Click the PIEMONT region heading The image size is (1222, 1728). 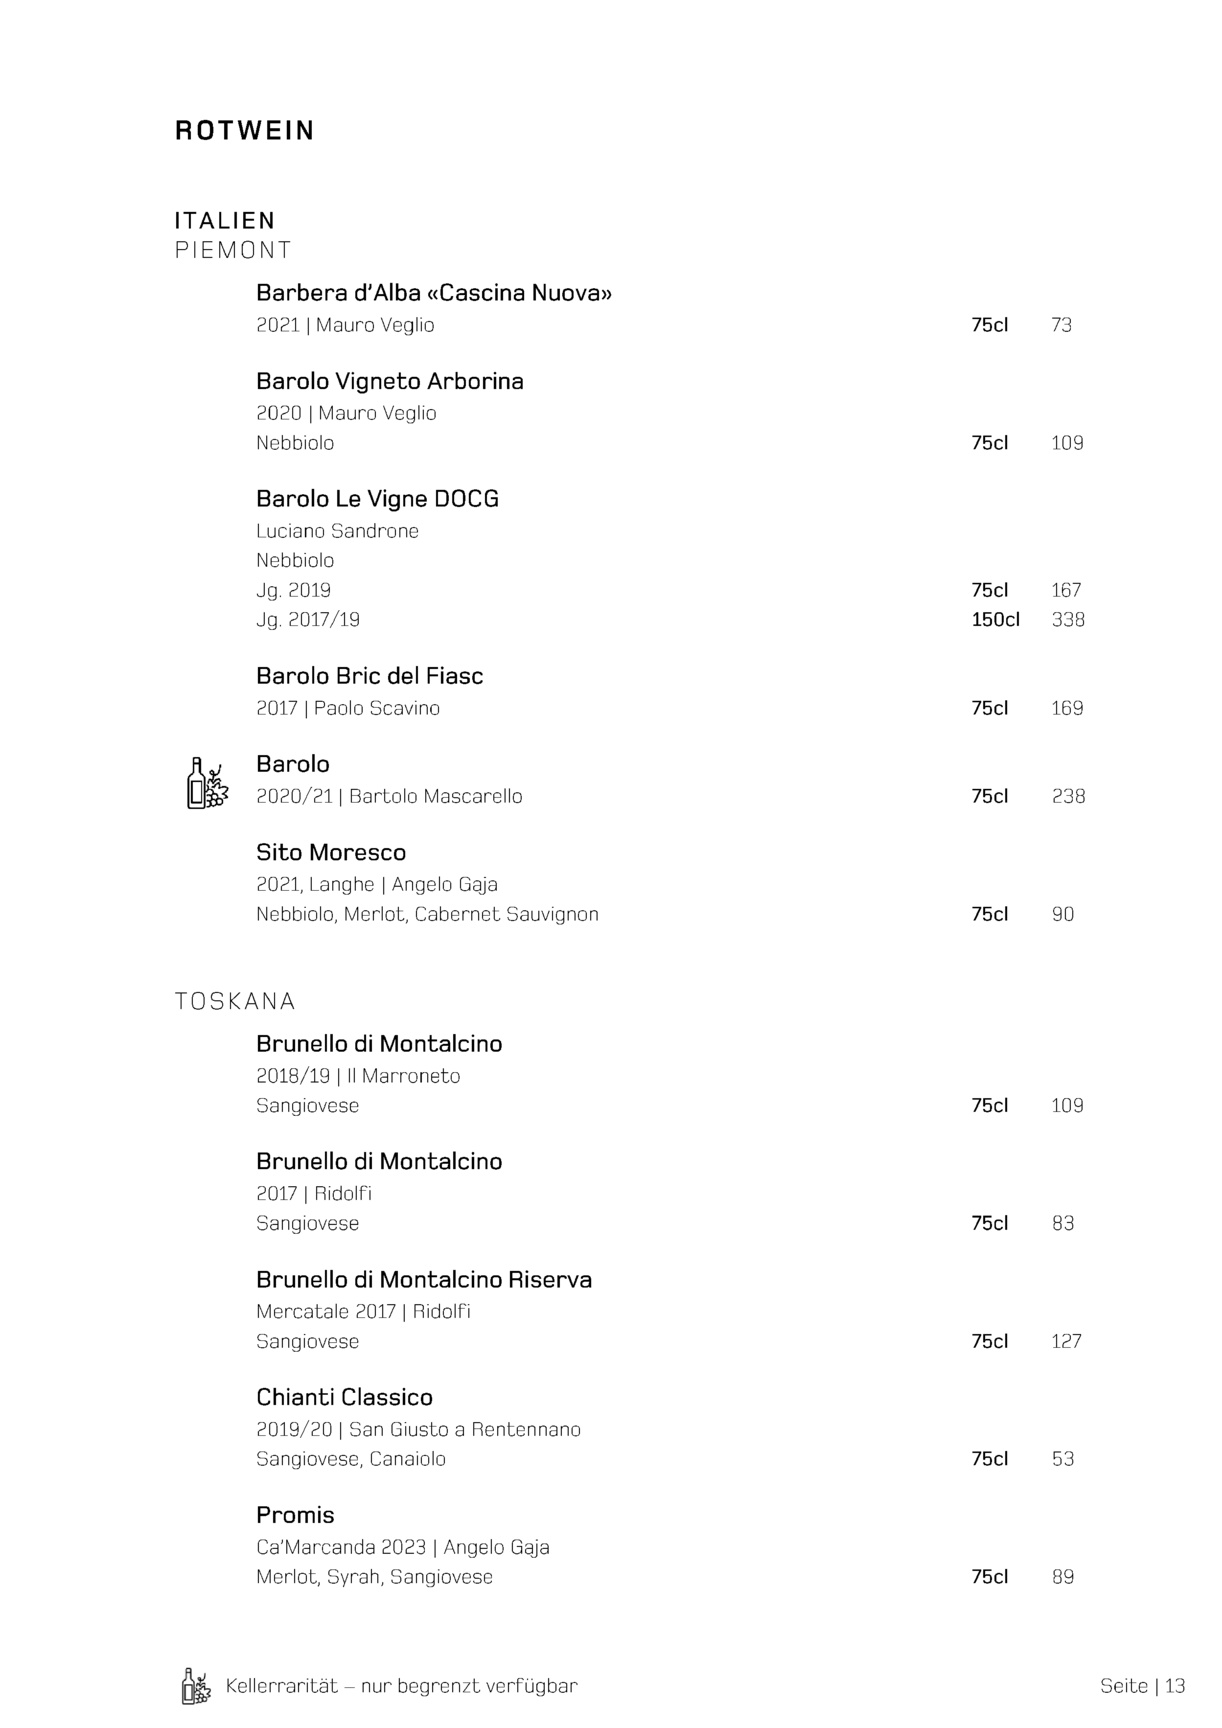tap(233, 250)
